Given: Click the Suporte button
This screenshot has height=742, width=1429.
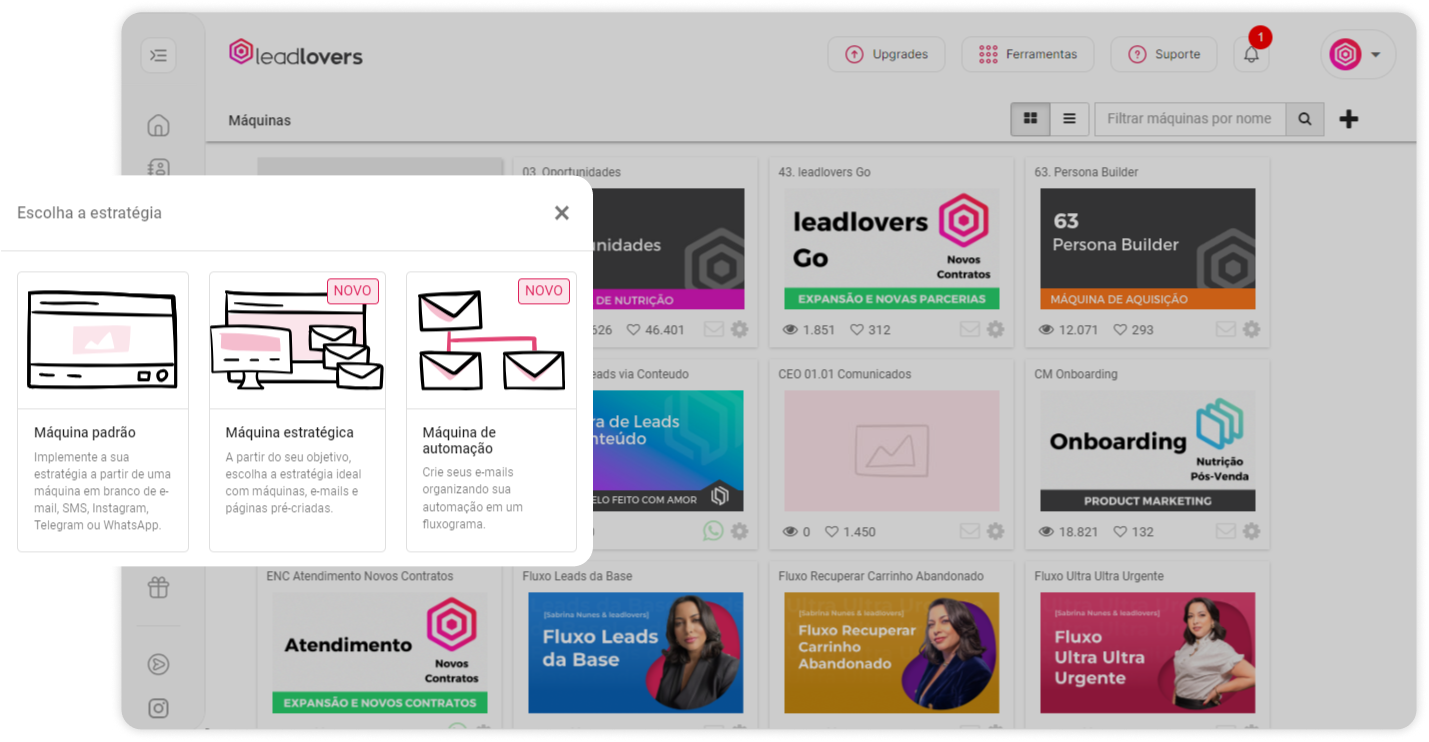Looking at the screenshot, I should click(1164, 54).
